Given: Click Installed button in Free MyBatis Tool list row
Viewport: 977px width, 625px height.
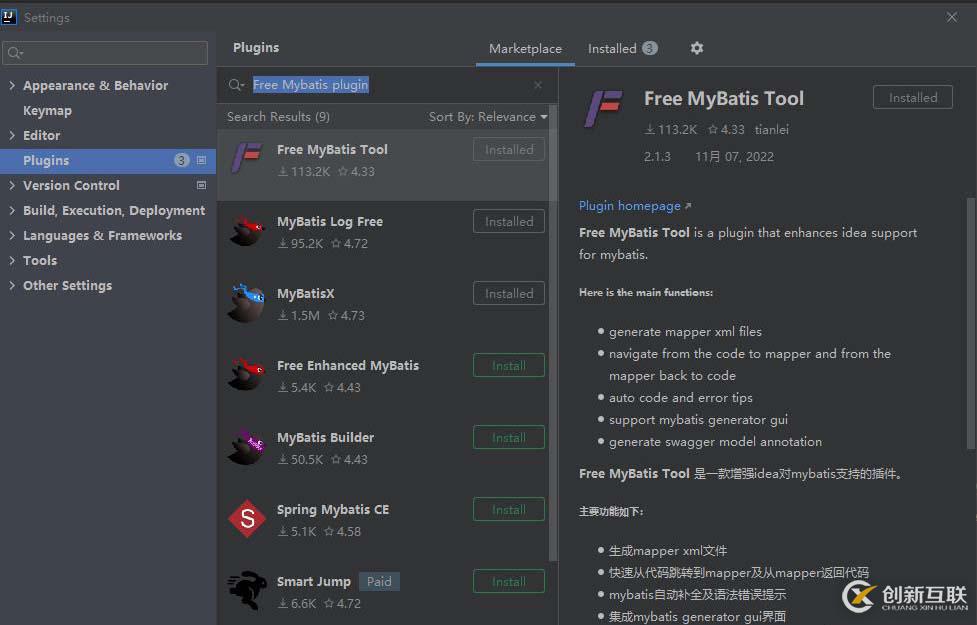Looking at the screenshot, I should (x=508, y=150).
